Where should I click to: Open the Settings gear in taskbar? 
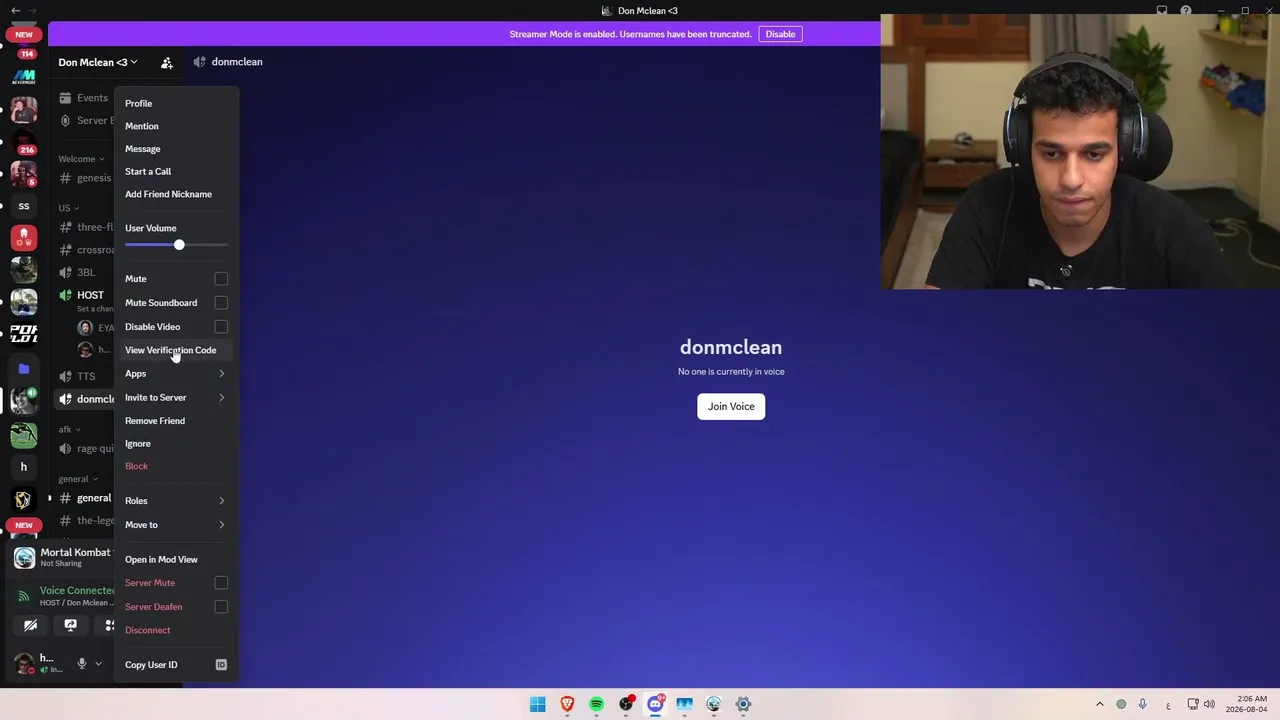[x=743, y=704]
